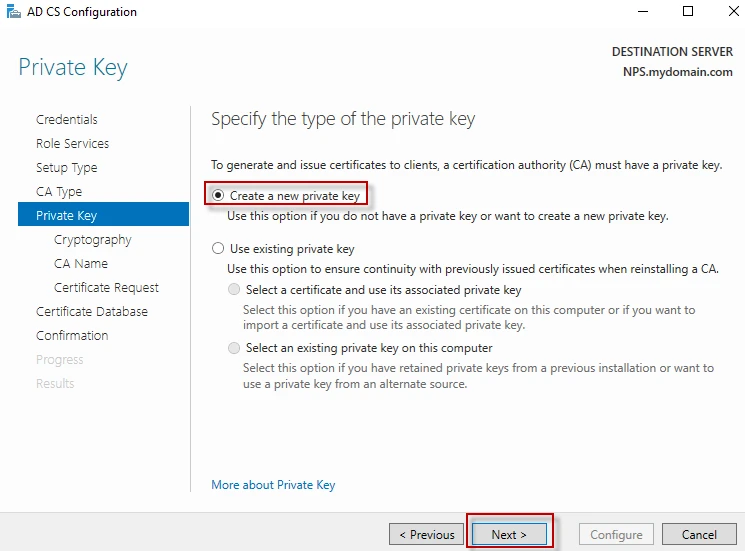Click the Previous button
Image resolution: width=745 pixels, height=551 pixels.
pyautogui.click(x=427, y=535)
